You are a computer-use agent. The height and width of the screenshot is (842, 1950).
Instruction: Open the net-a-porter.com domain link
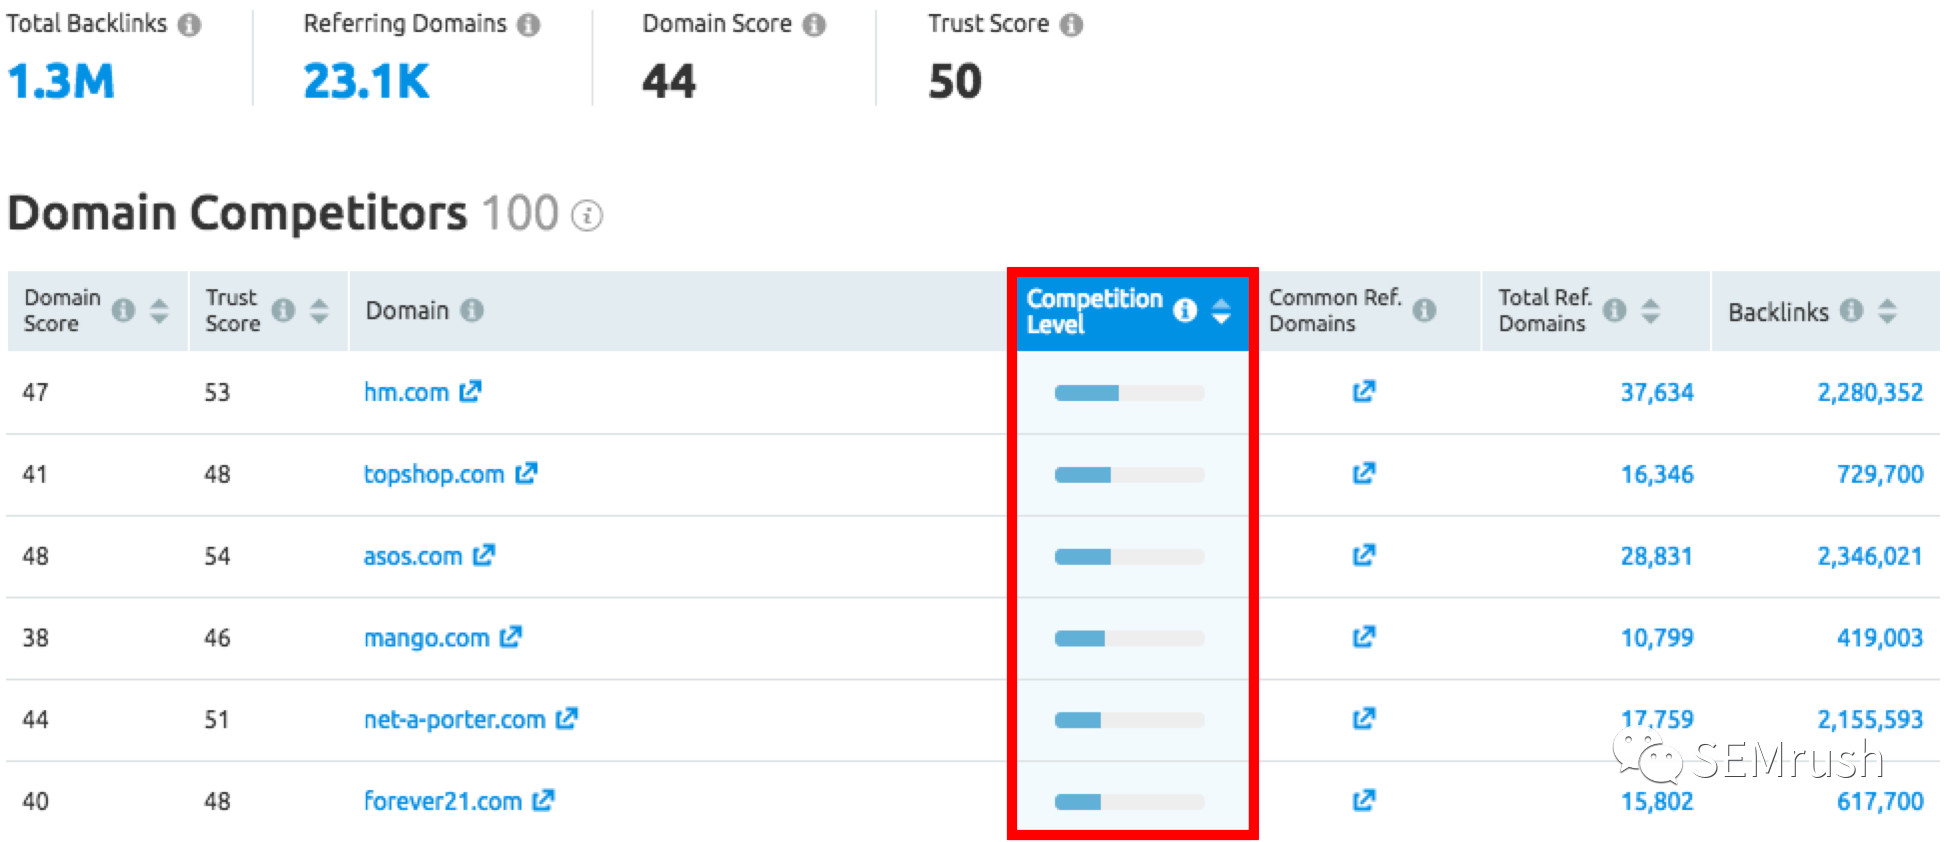click(x=455, y=719)
